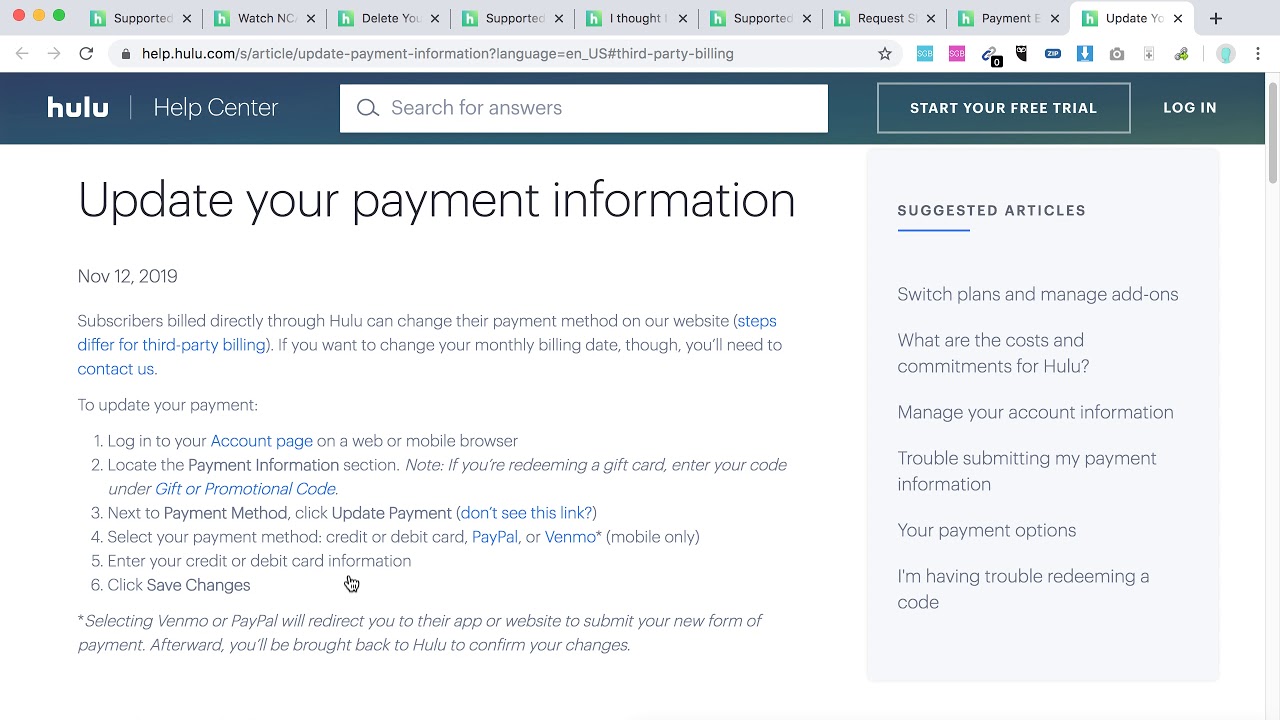
Task: Switch to the 'Delete You' tab
Action: click(386, 18)
